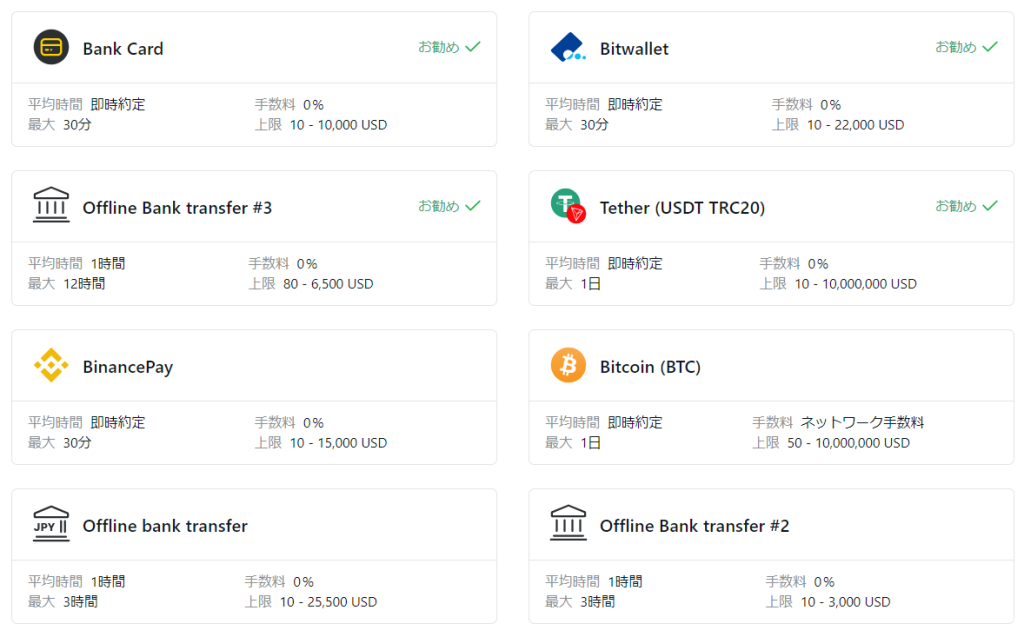Image resolution: width=1024 pixels, height=637 pixels.
Task: Select the BinancePay diamond icon
Action: [x=50, y=366]
